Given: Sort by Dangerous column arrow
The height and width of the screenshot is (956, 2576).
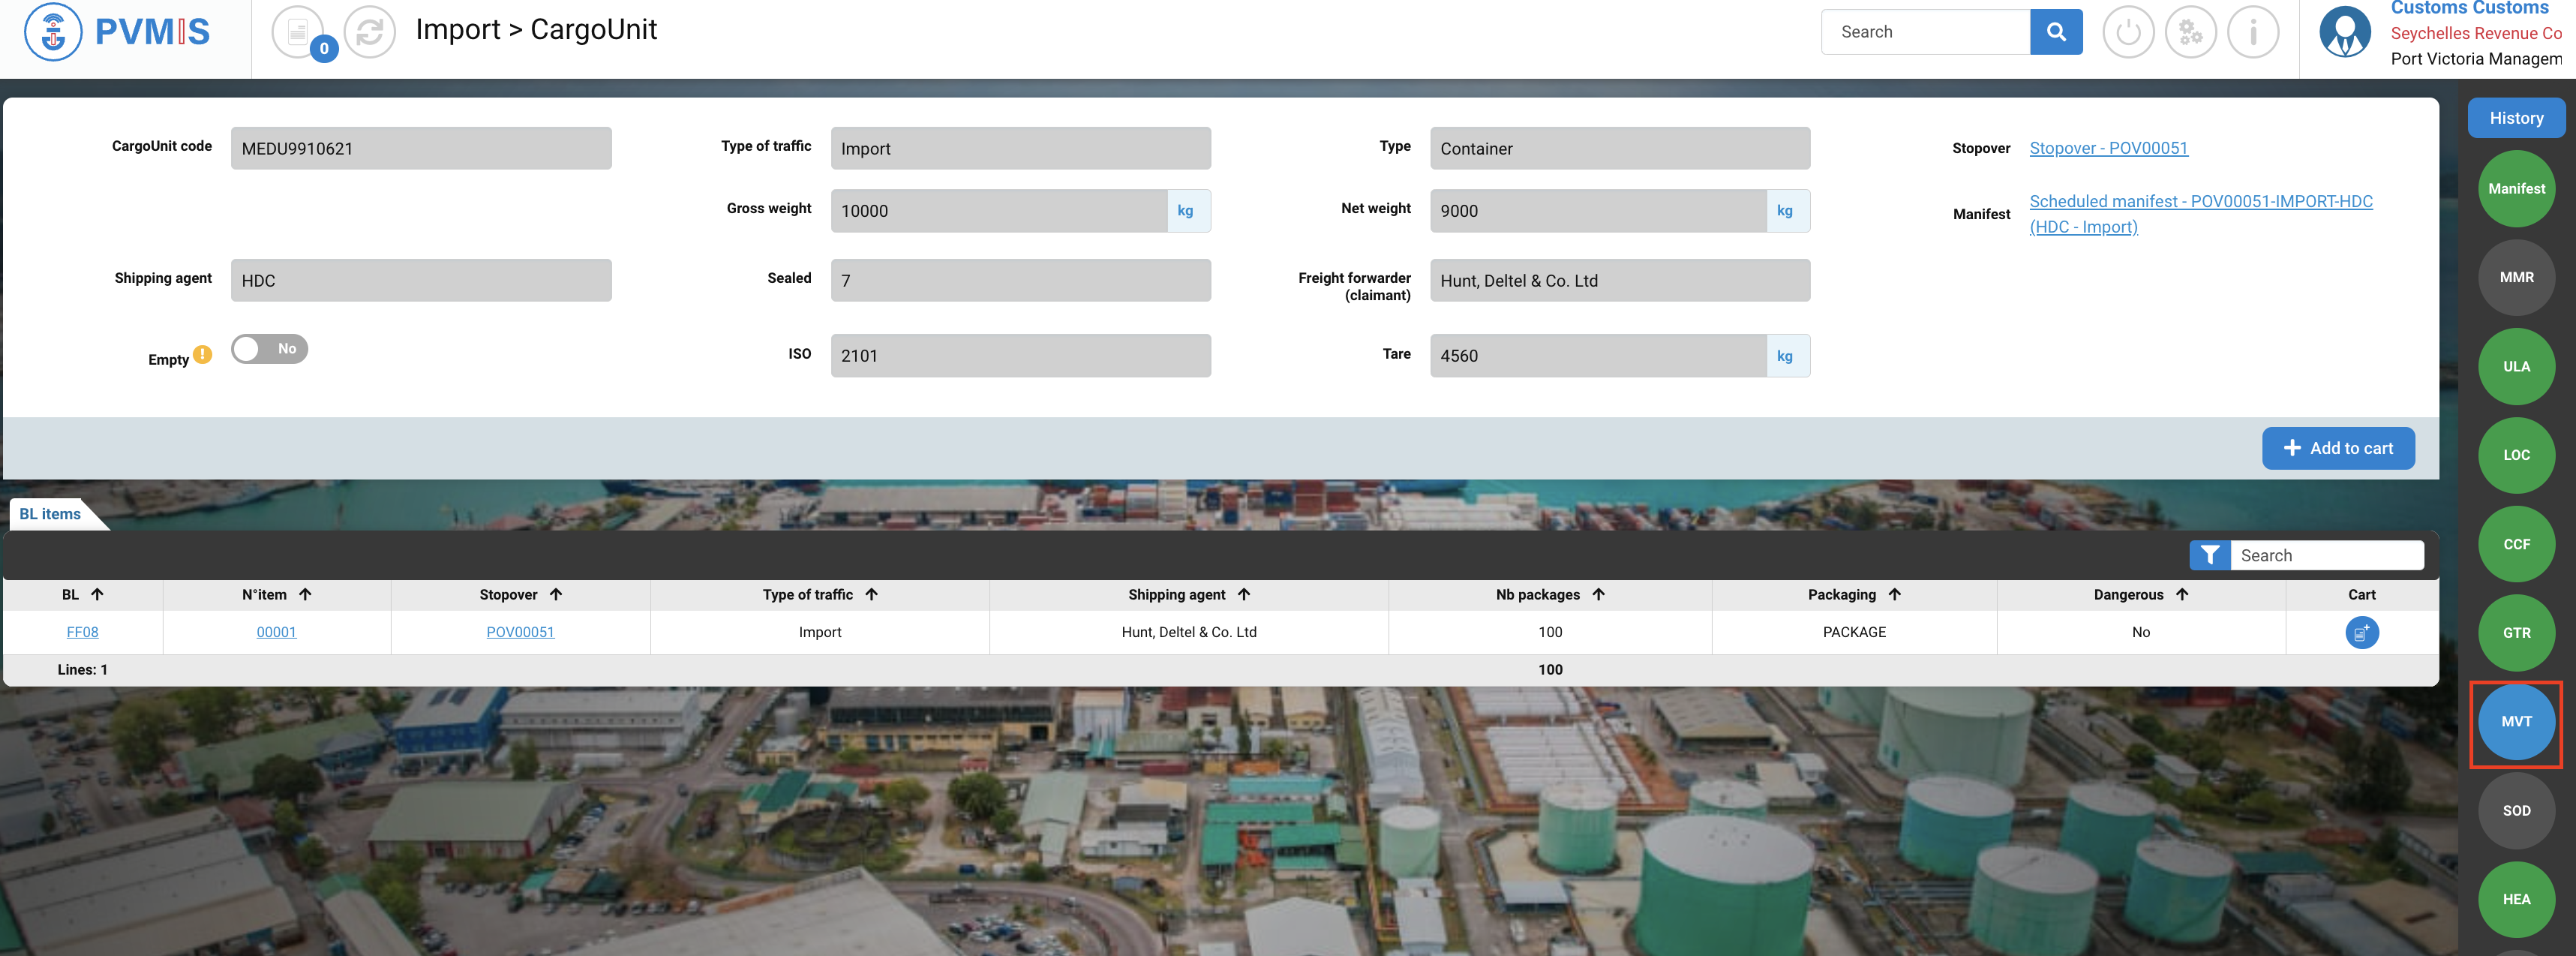Looking at the screenshot, I should pos(2181,594).
